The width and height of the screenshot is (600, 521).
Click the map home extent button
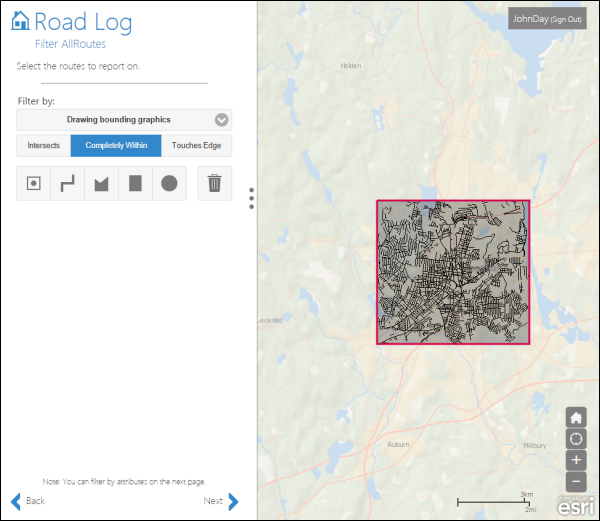click(x=577, y=418)
